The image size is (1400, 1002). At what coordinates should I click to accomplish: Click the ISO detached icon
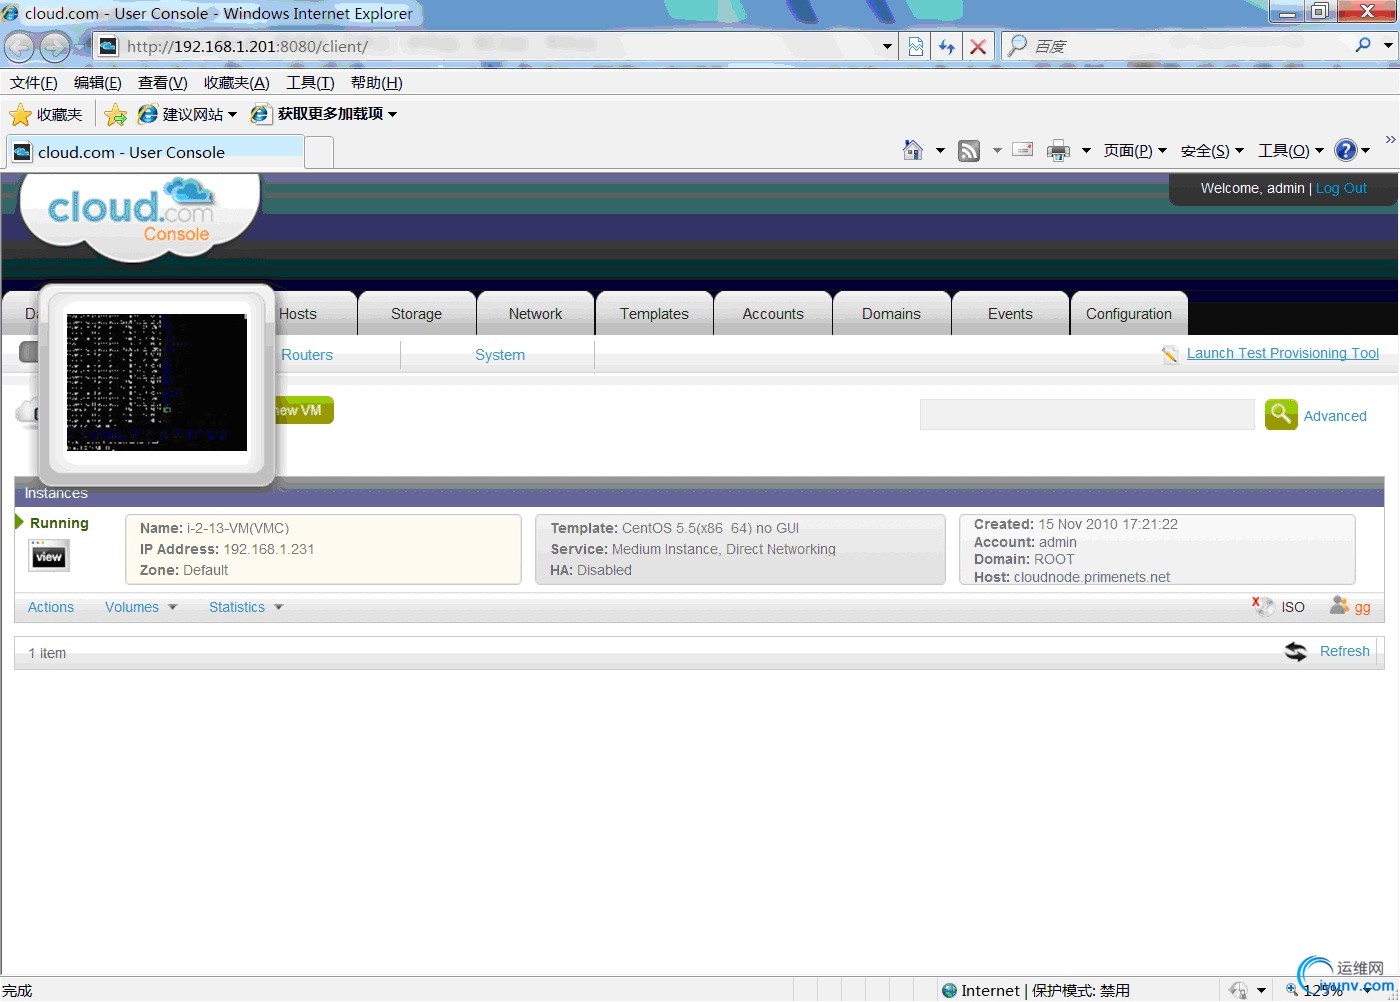pyautogui.click(x=1263, y=606)
